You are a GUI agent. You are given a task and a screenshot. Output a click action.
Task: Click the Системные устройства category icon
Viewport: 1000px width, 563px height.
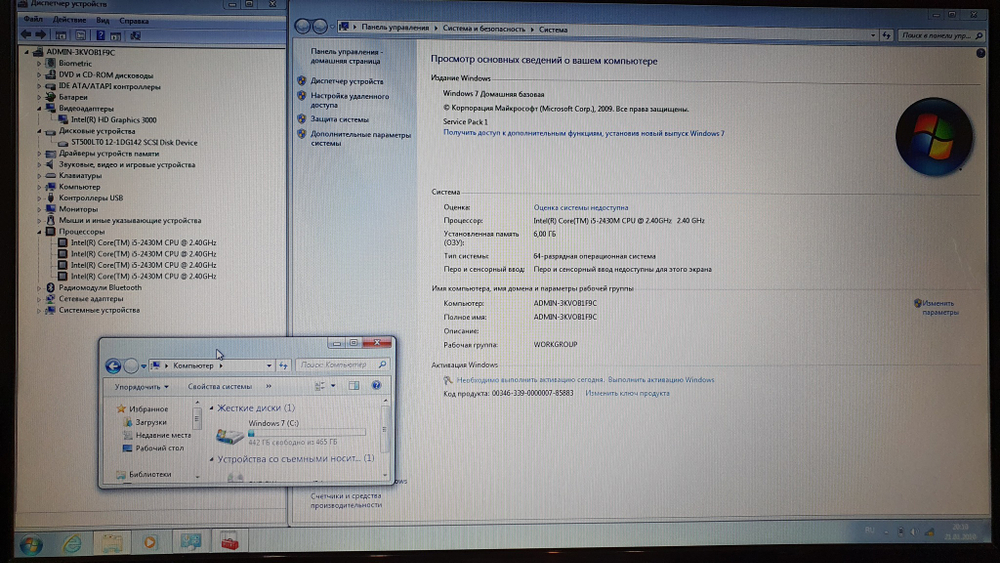point(50,311)
